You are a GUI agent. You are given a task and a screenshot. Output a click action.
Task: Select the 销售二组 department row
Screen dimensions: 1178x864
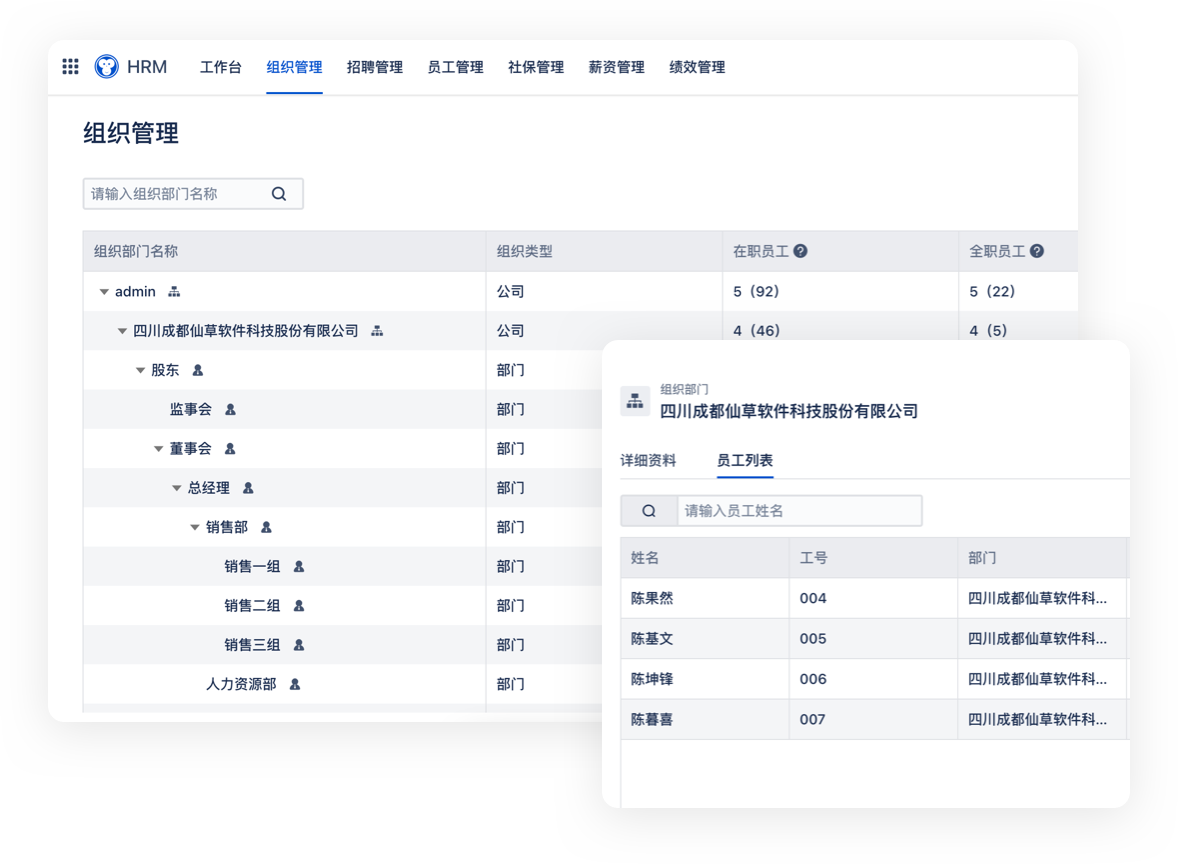coord(252,606)
